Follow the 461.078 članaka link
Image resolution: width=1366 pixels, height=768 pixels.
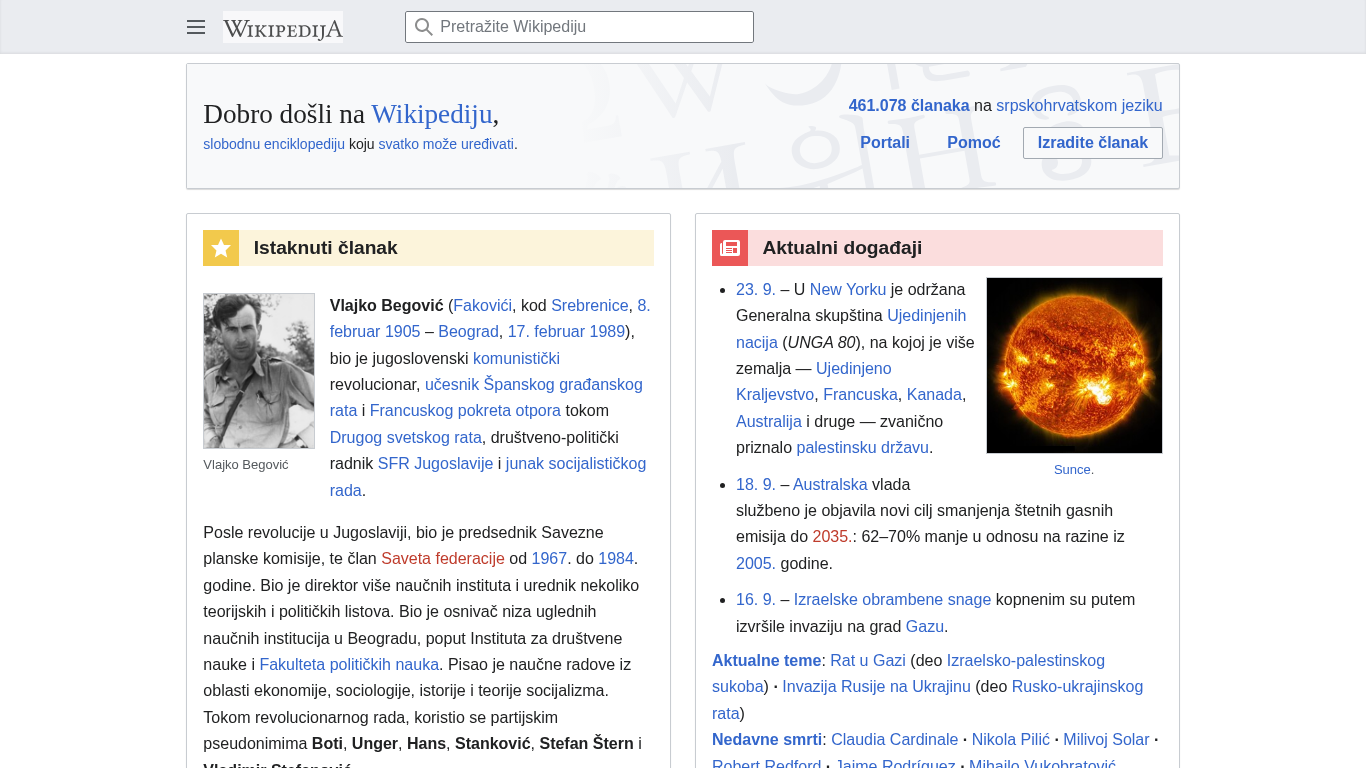point(908,106)
